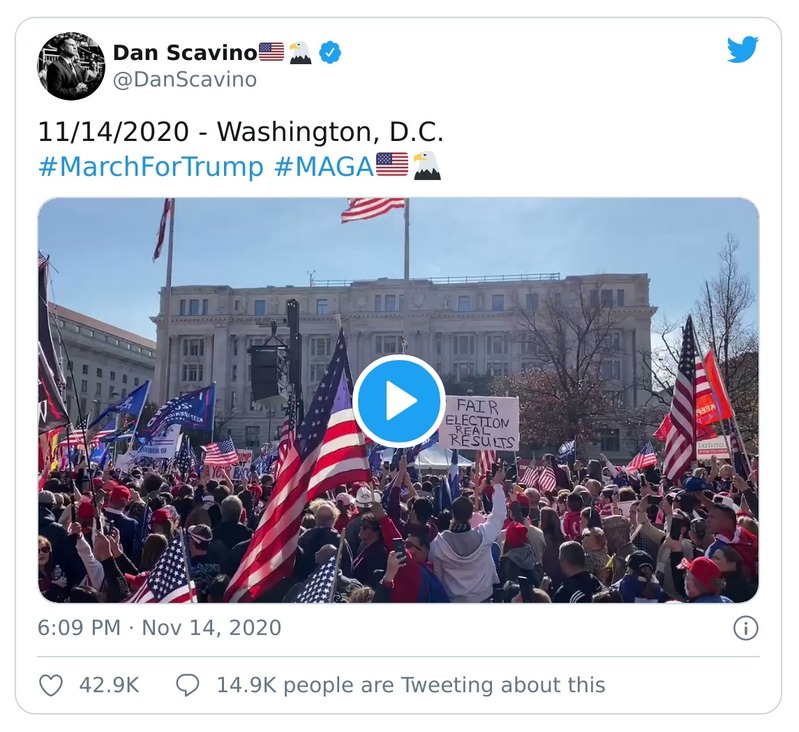Screen dimensions: 799x732
Task: Click the heart like icon
Action: [x=51, y=685]
